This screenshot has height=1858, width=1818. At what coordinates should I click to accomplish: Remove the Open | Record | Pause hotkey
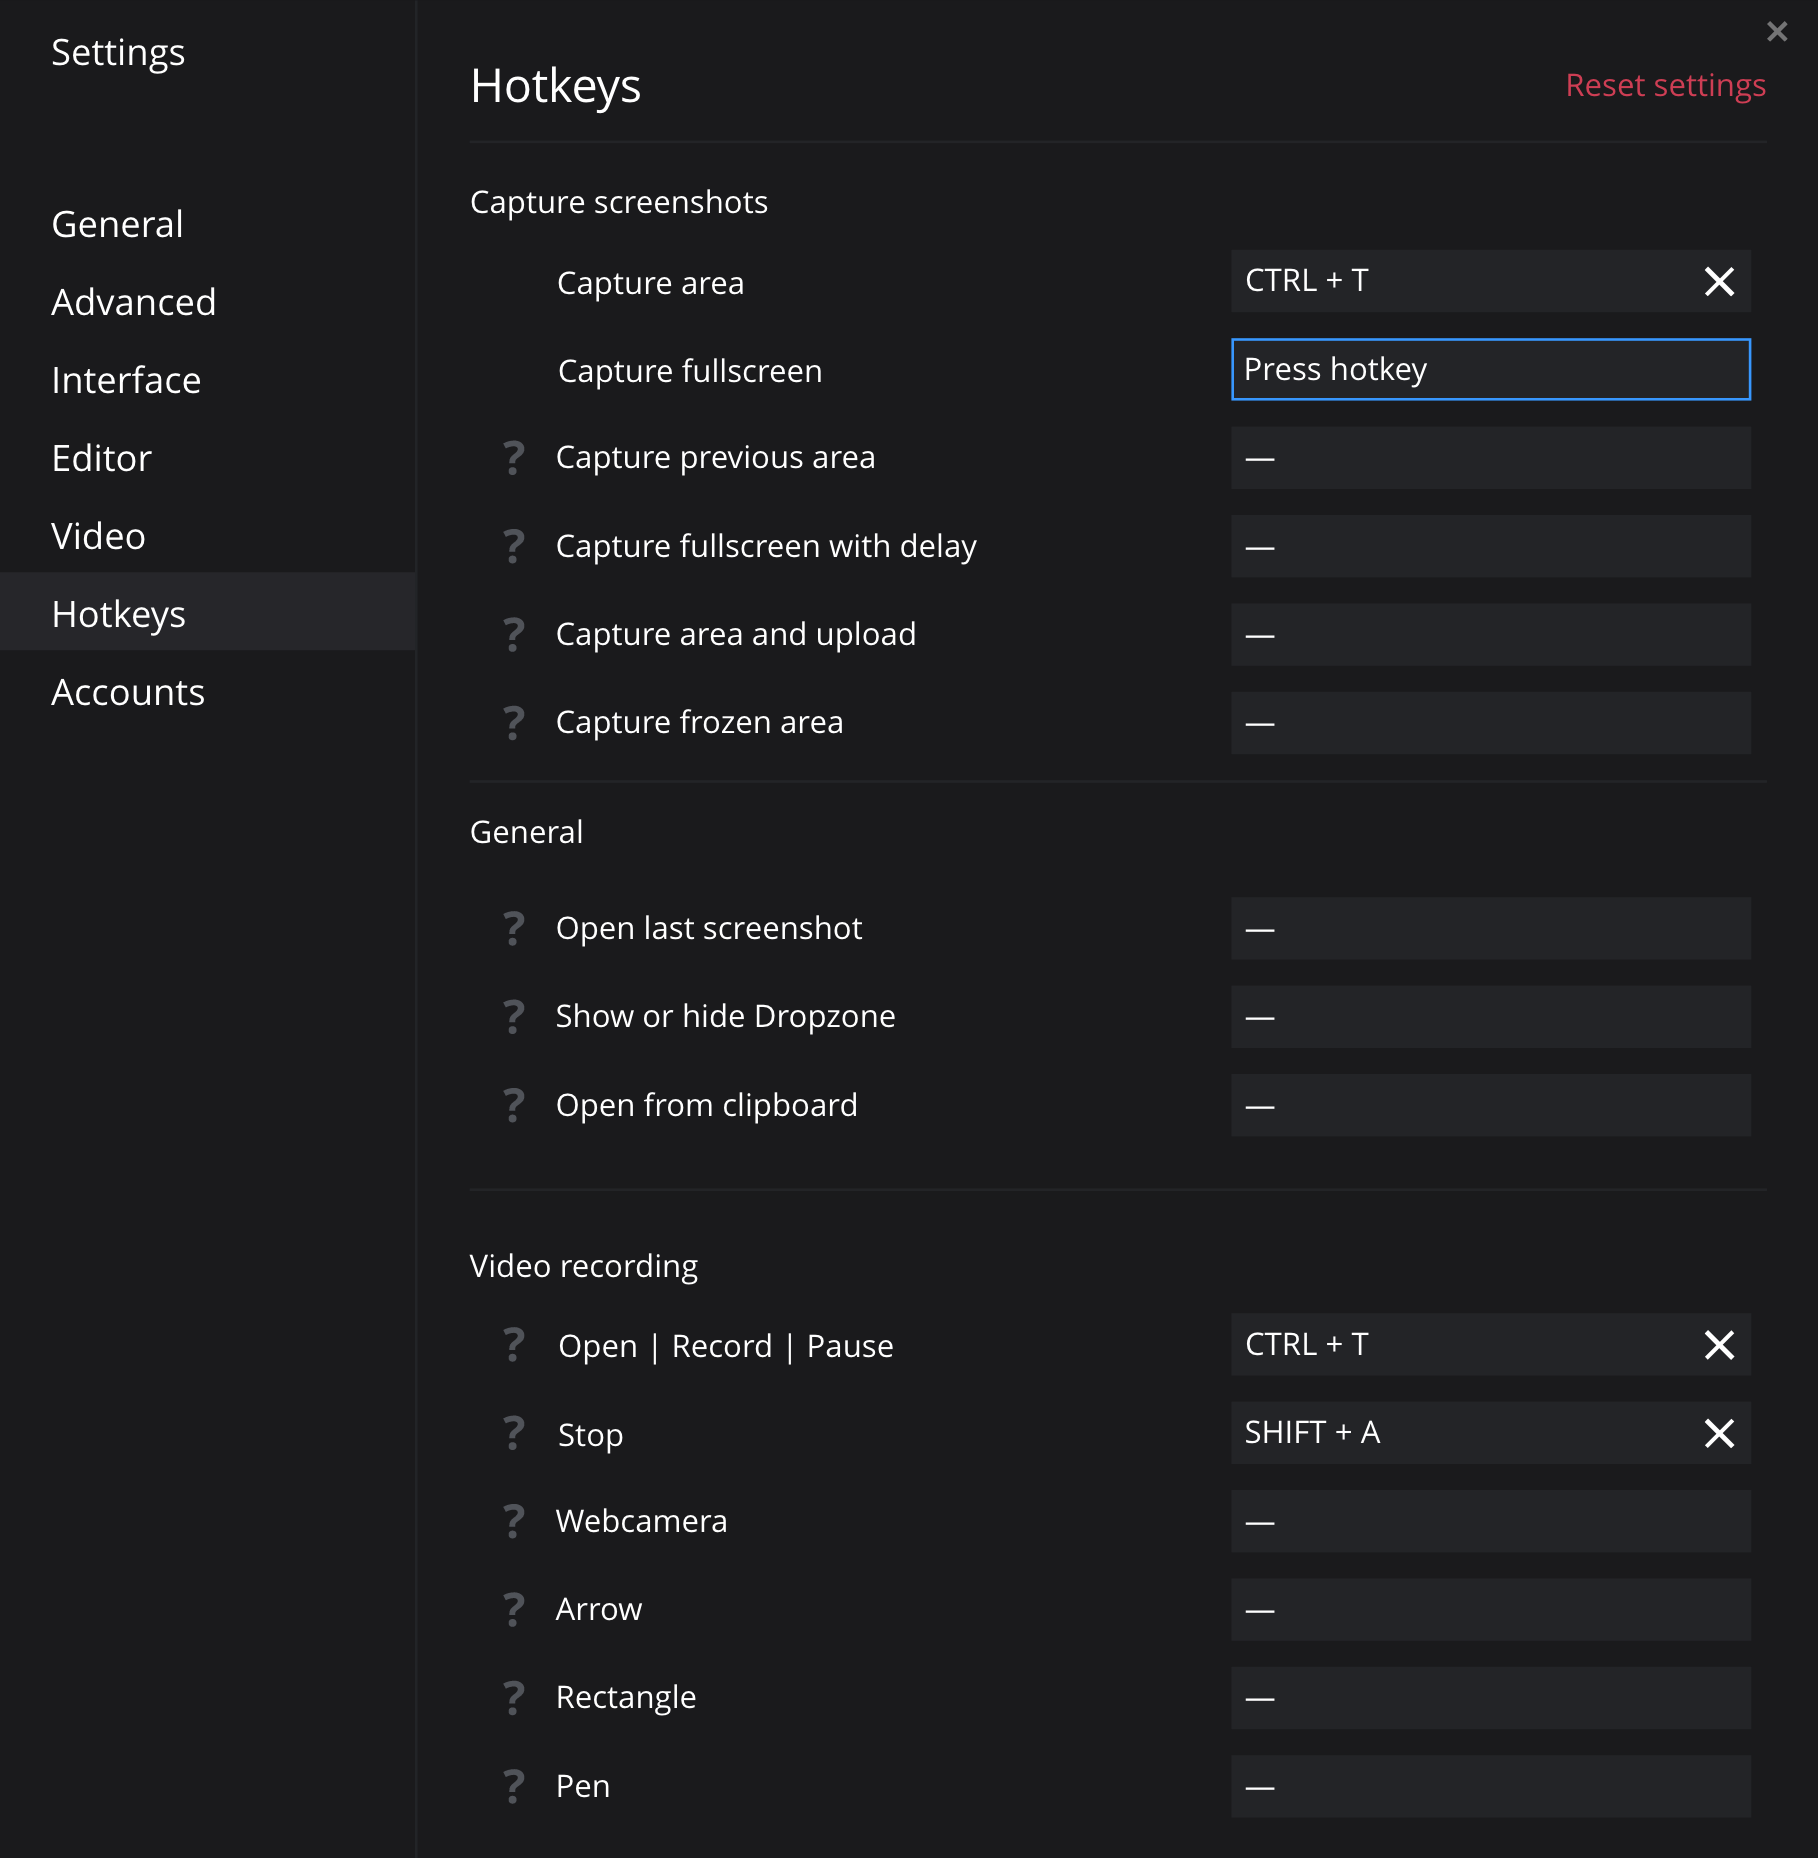point(1718,1345)
